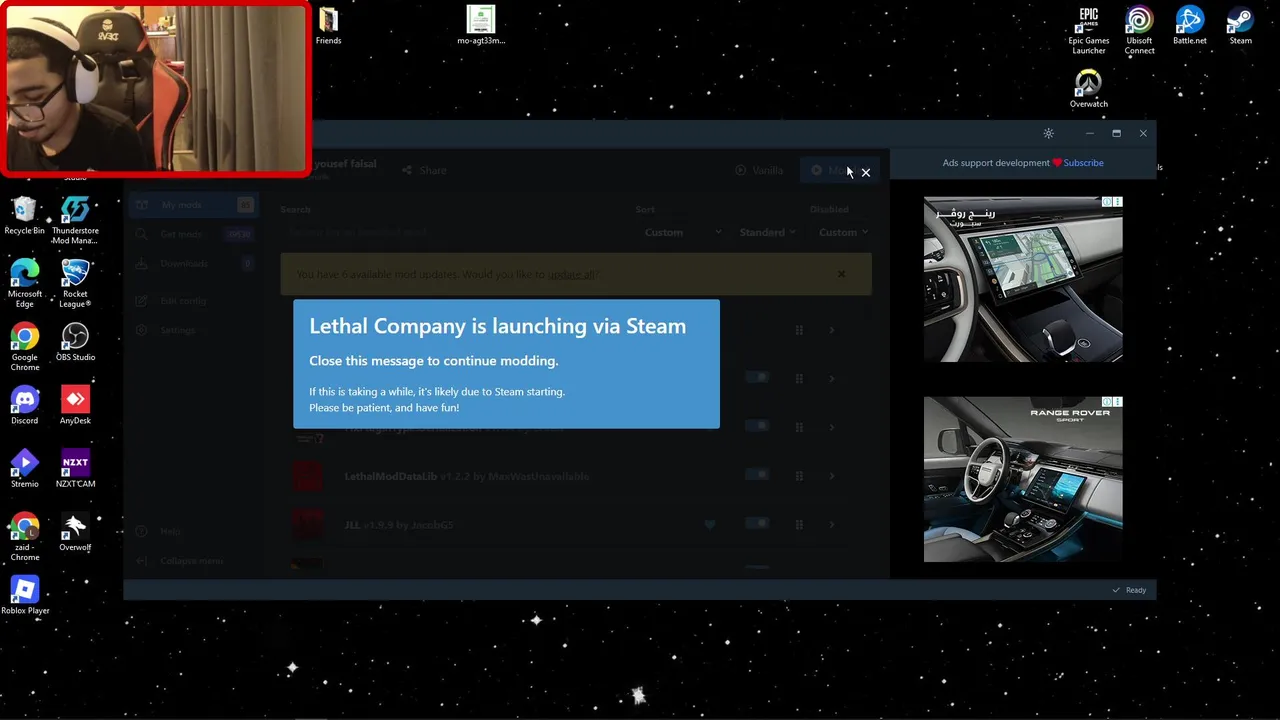
Task: Open the Google Chrome desktop shortcut
Action: [x=25, y=347]
